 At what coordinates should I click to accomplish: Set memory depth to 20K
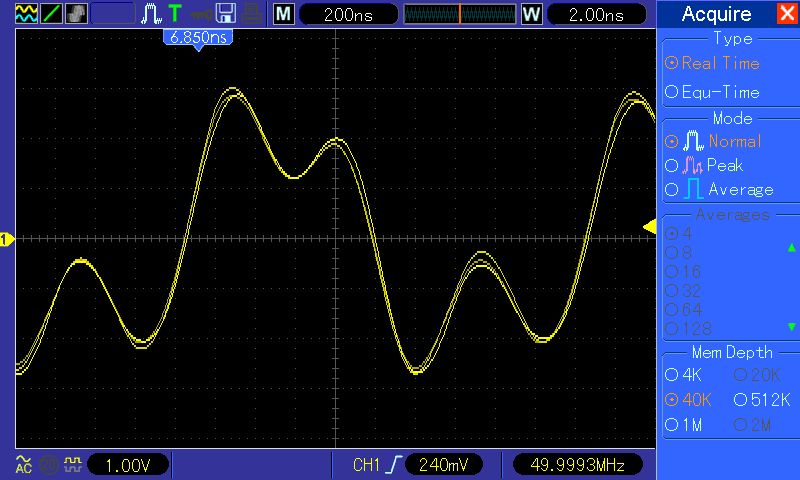tap(757, 375)
